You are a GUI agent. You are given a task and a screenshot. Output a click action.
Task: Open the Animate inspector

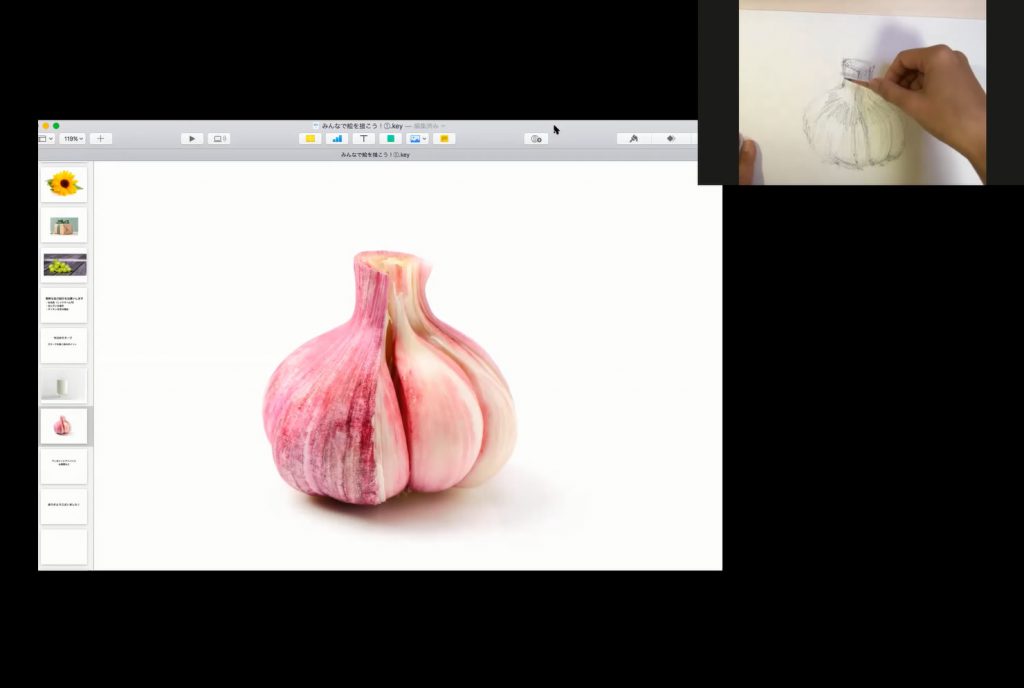(670, 139)
